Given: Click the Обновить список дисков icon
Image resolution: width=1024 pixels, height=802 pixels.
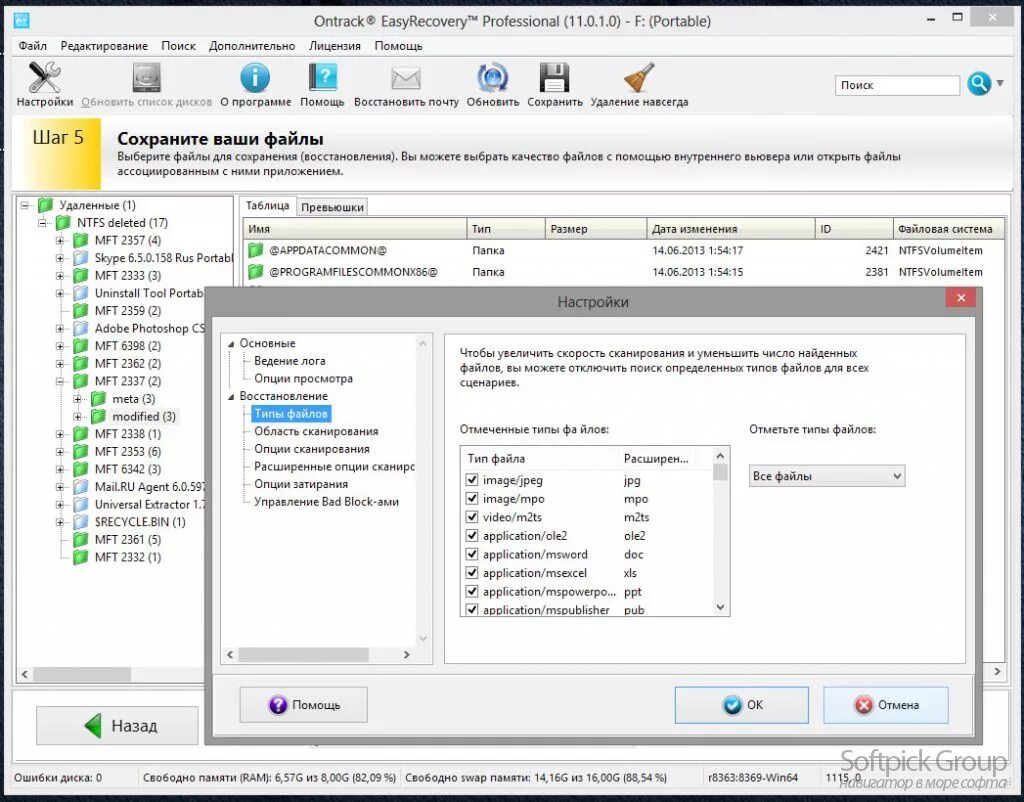Looking at the screenshot, I should (x=147, y=78).
